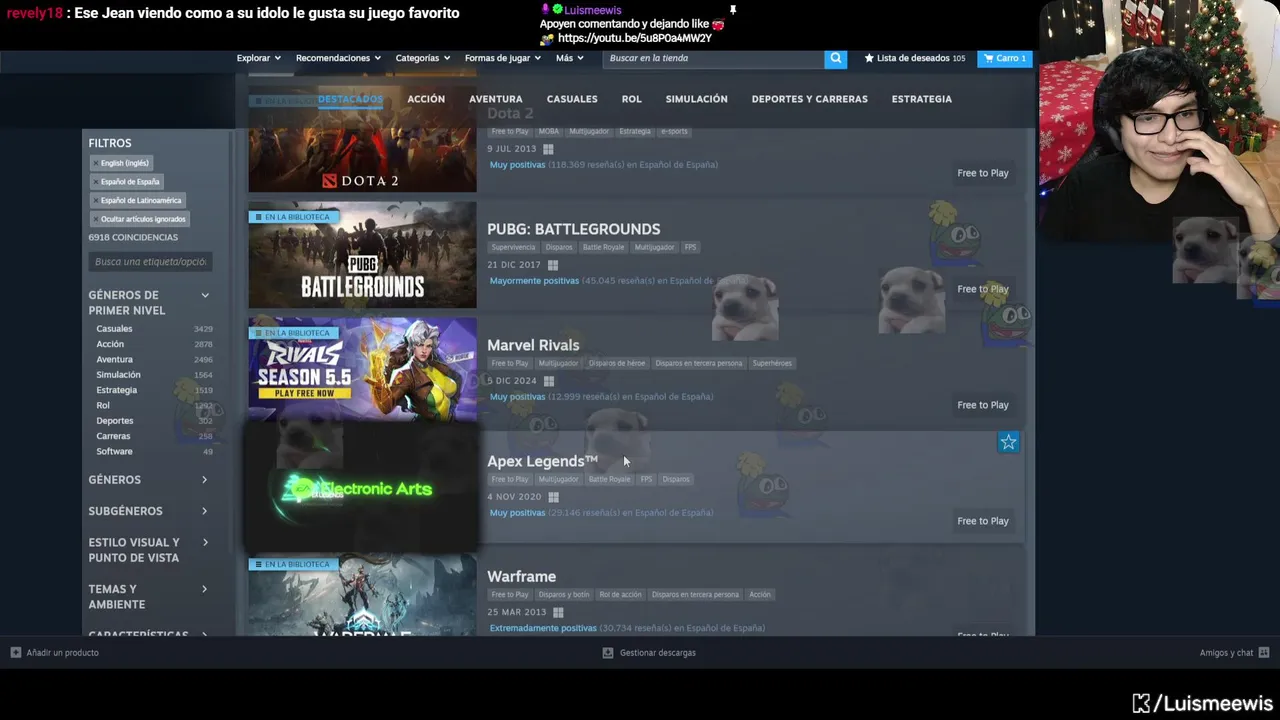Open the Categorías dropdown menu
The width and height of the screenshot is (1280, 720).
coord(422,58)
